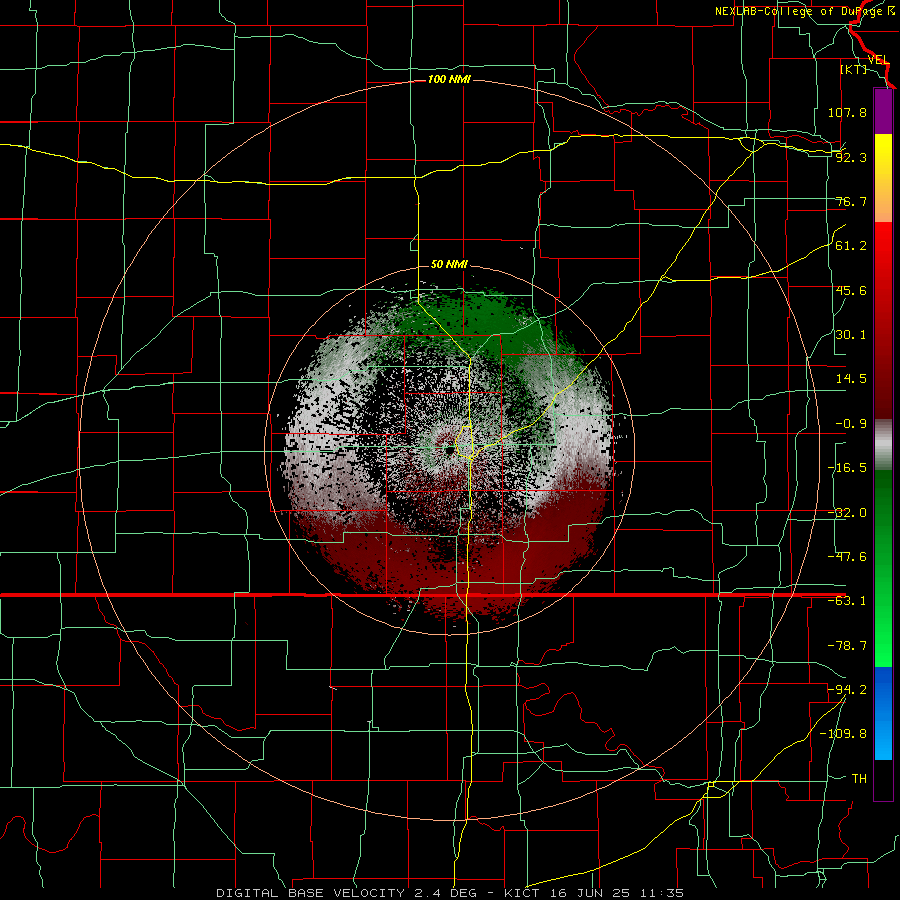Select the -109.8 legend value

843,734
